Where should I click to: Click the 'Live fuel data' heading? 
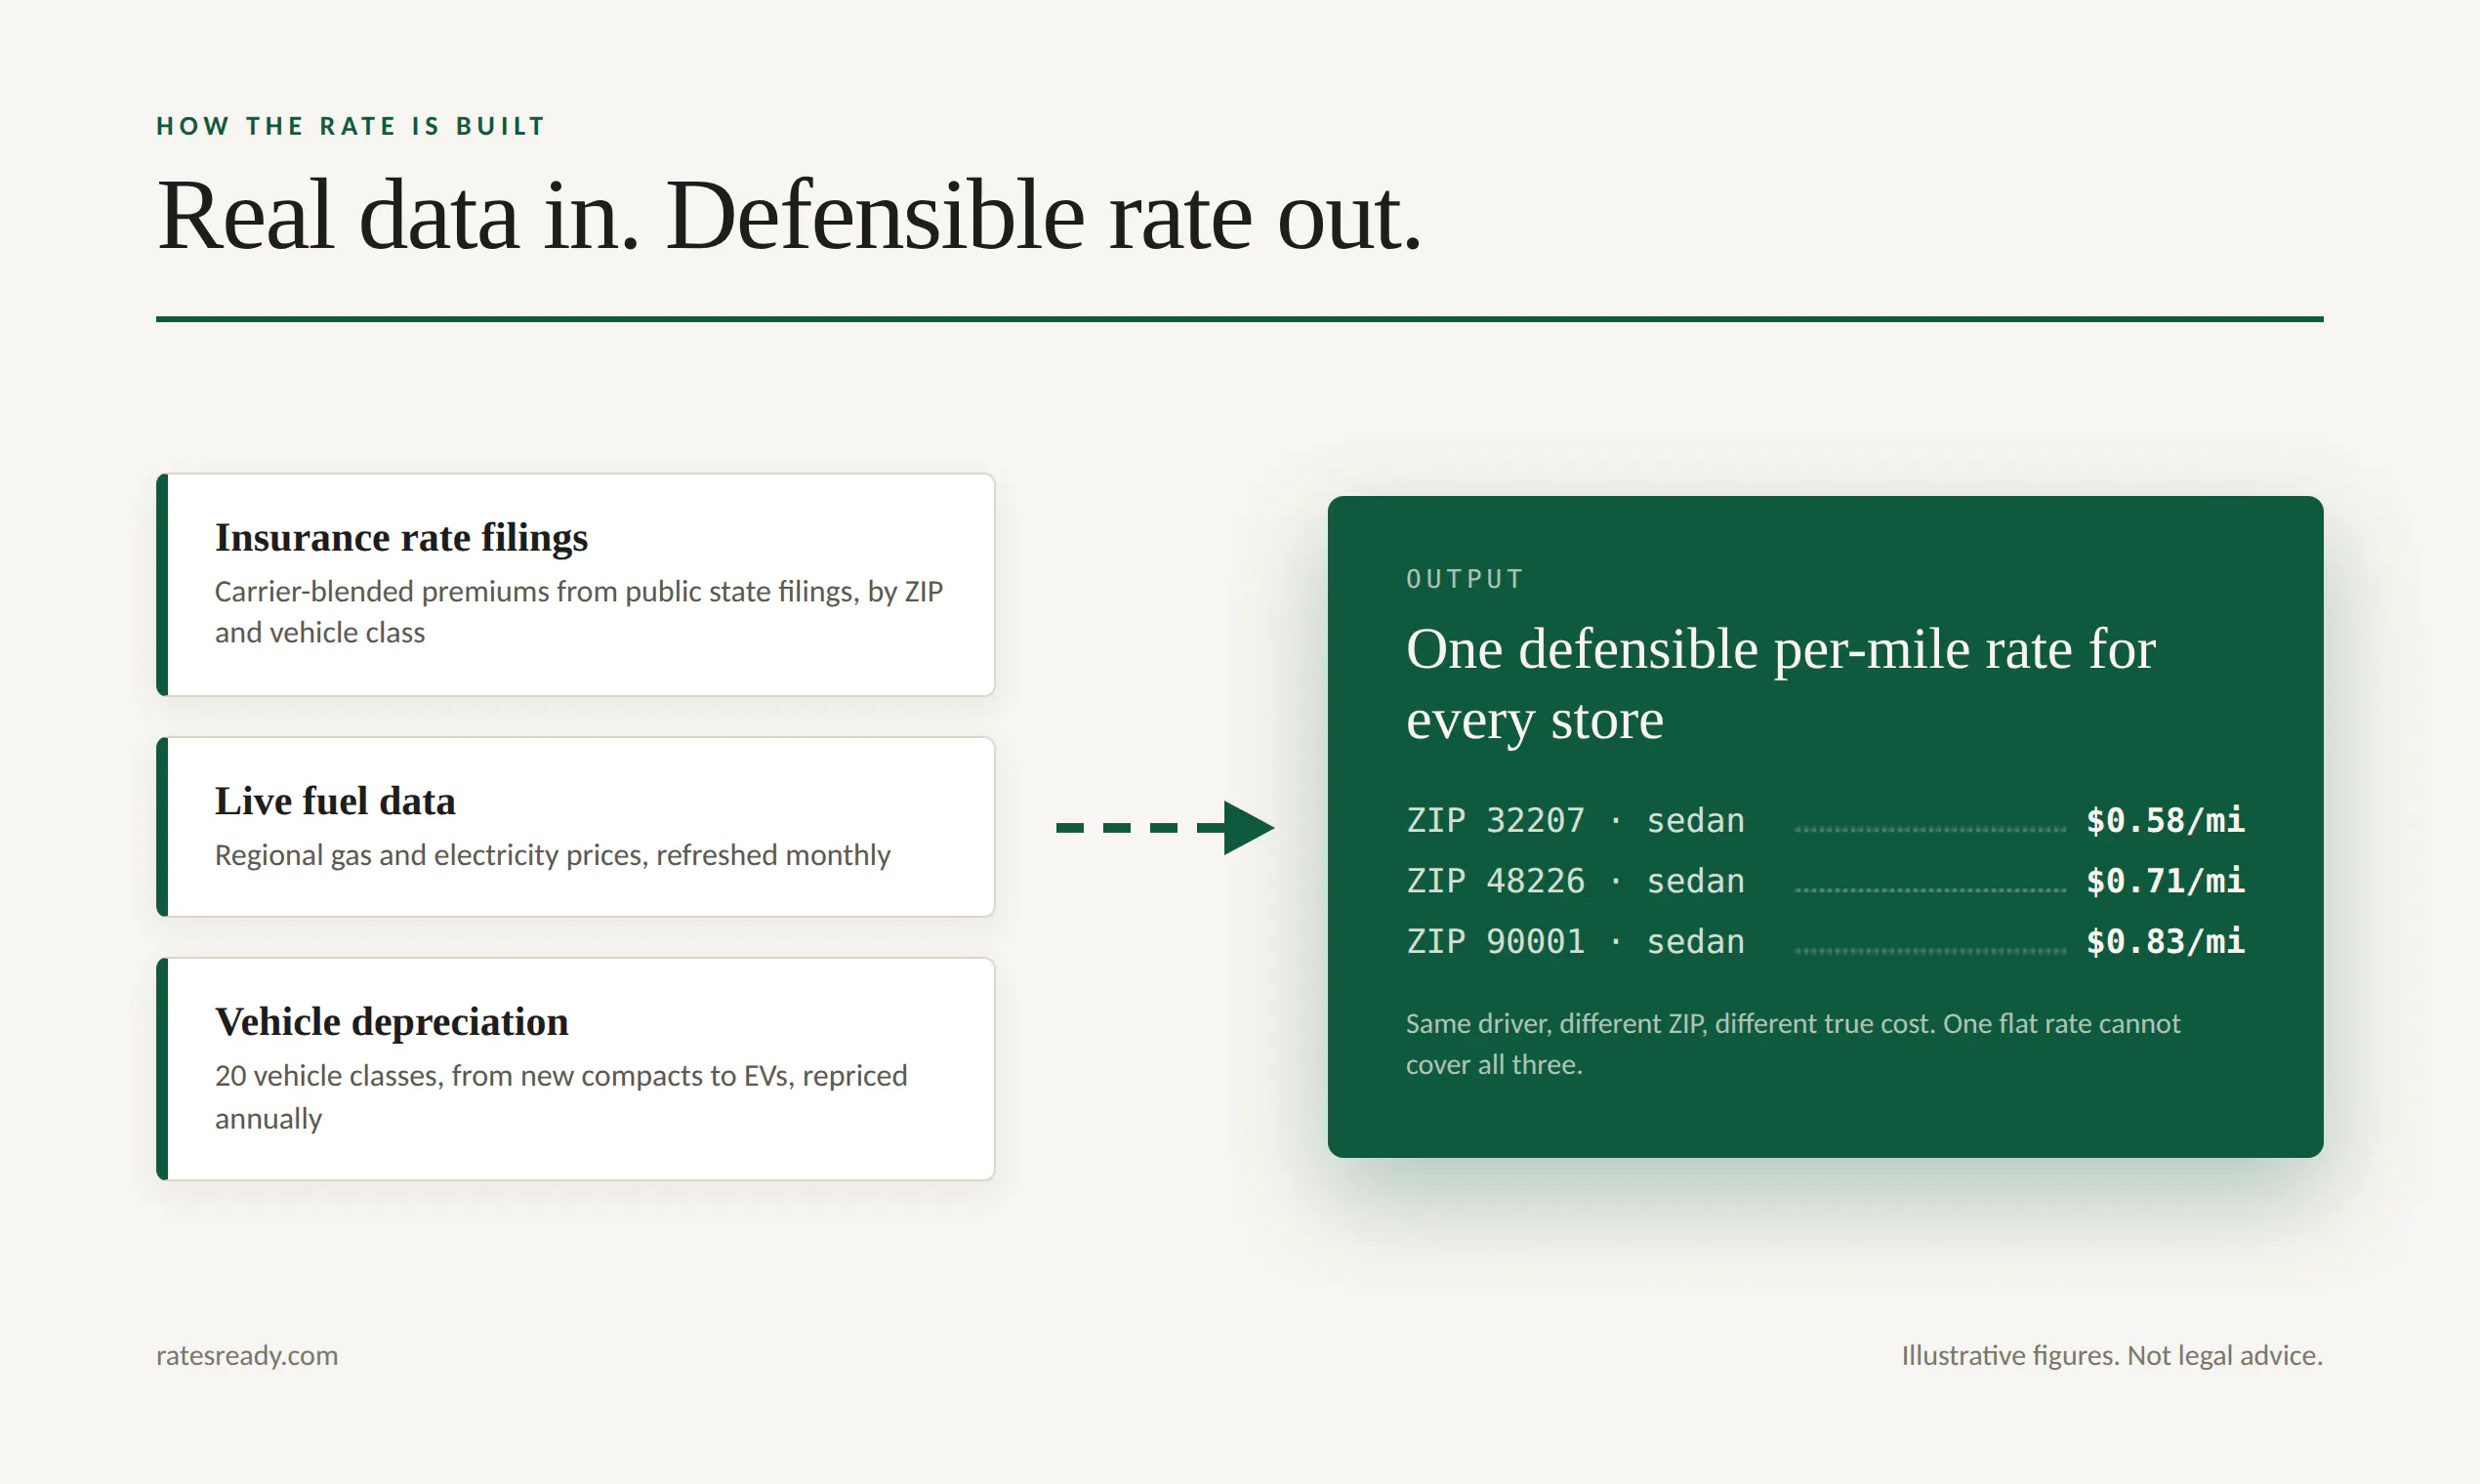(x=335, y=802)
